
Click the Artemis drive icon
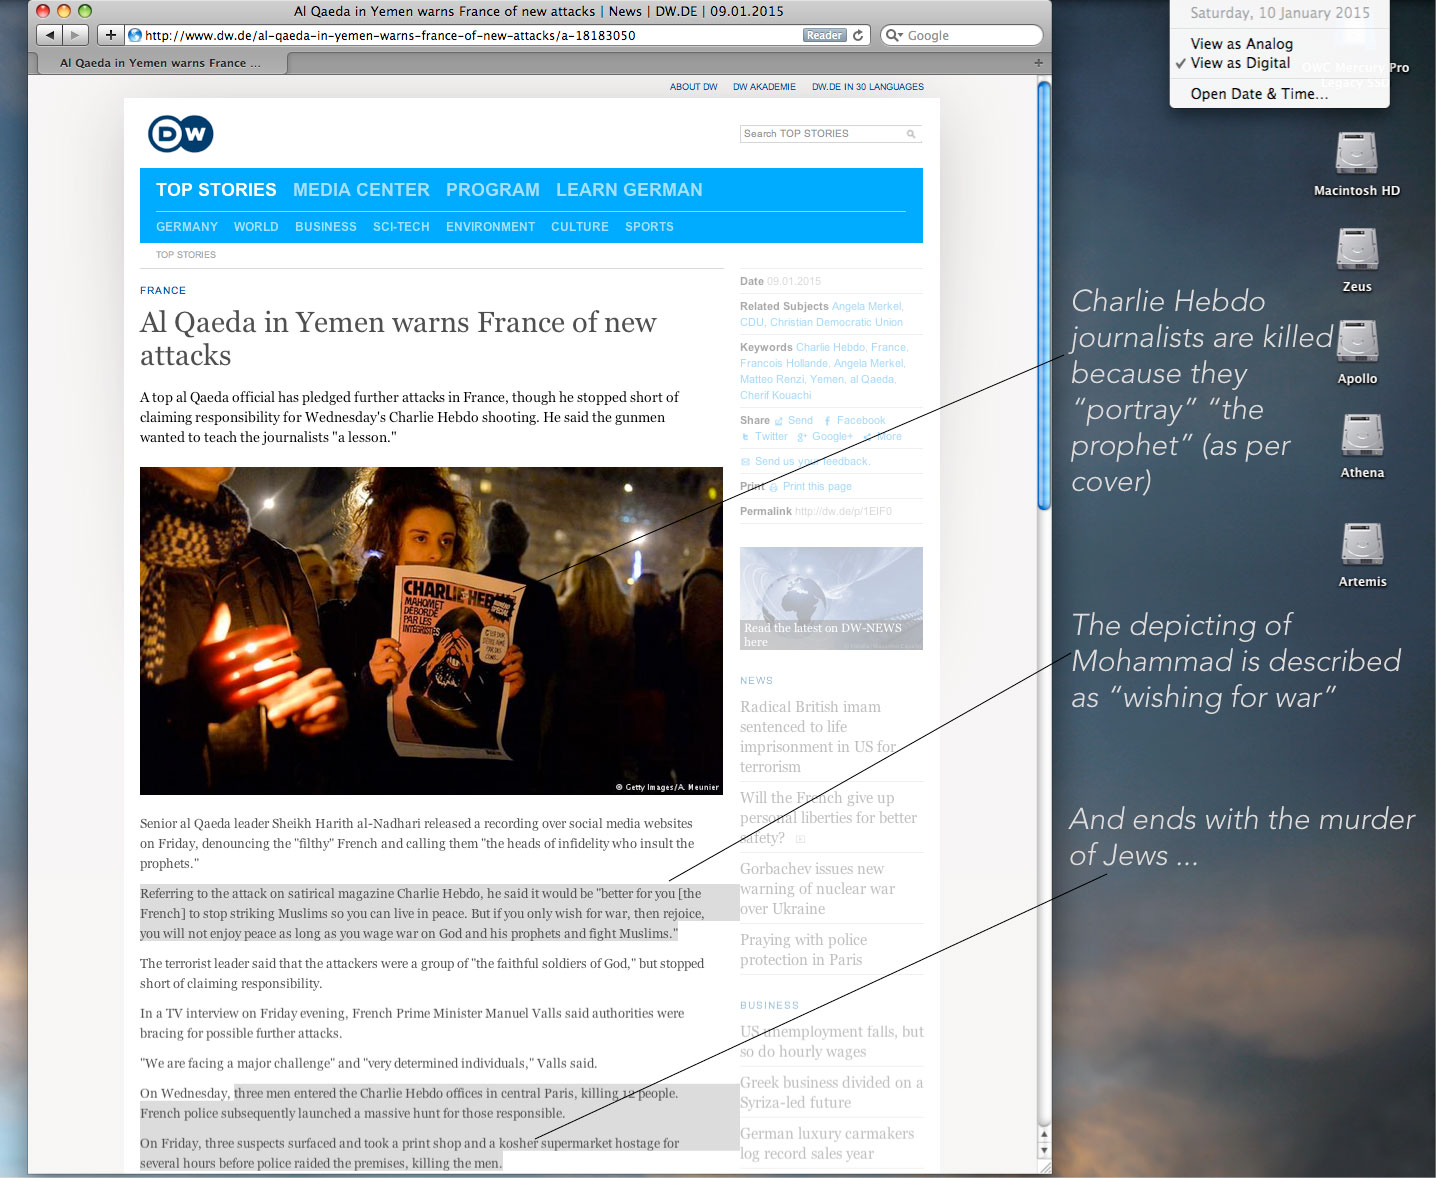click(x=1362, y=545)
